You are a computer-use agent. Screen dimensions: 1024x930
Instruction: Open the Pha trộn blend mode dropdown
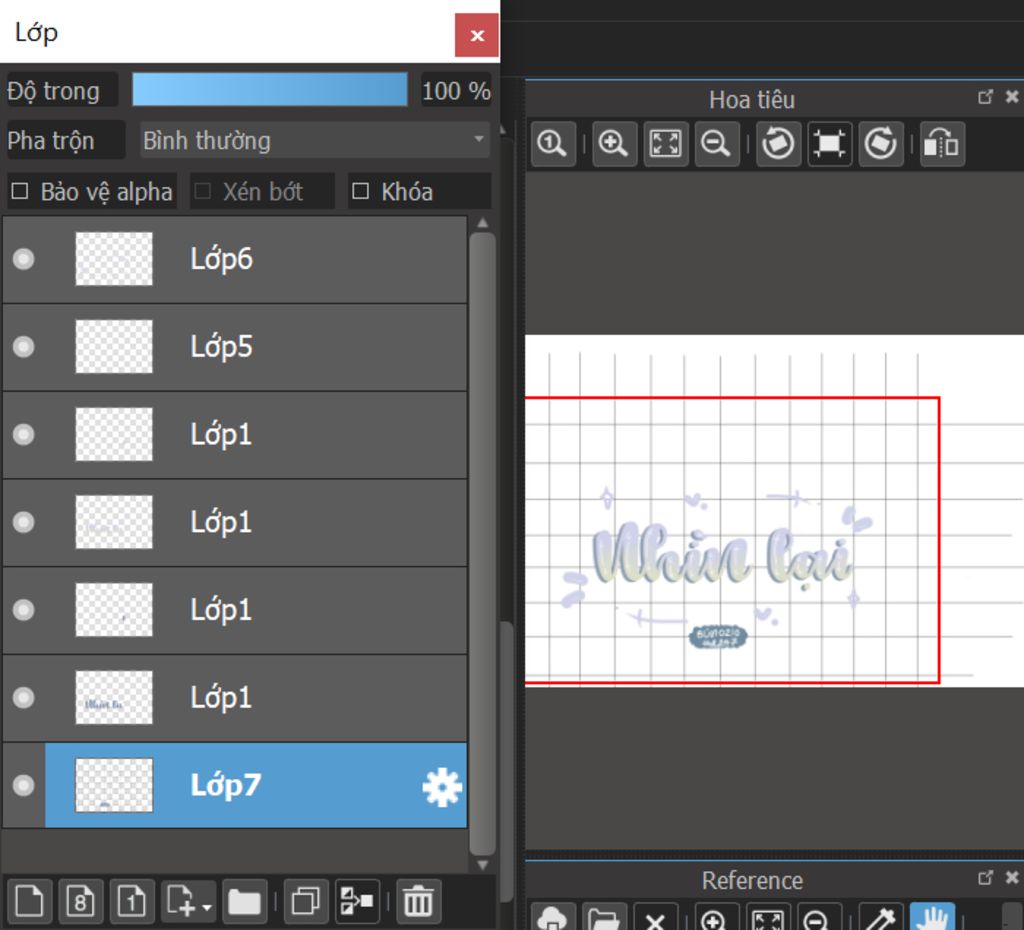pyautogui.click(x=315, y=140)
